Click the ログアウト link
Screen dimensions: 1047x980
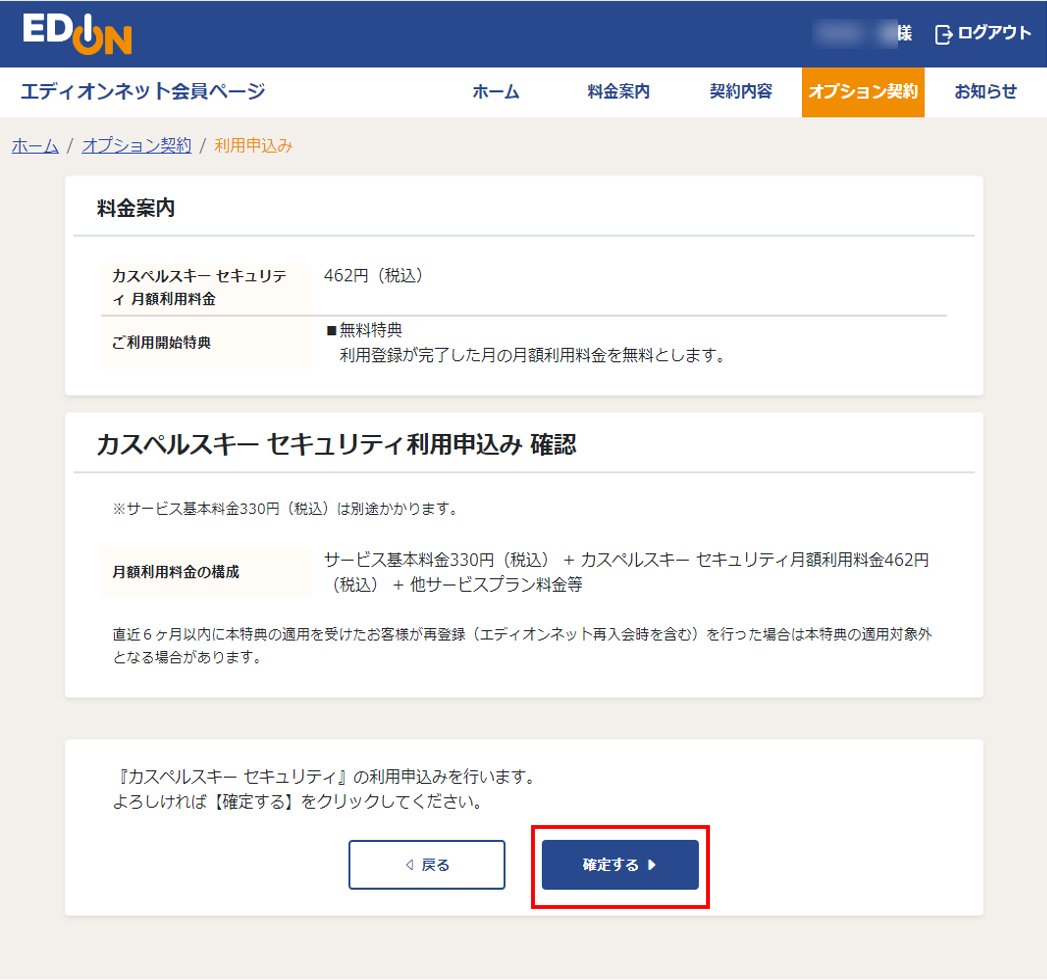[993, 33]
